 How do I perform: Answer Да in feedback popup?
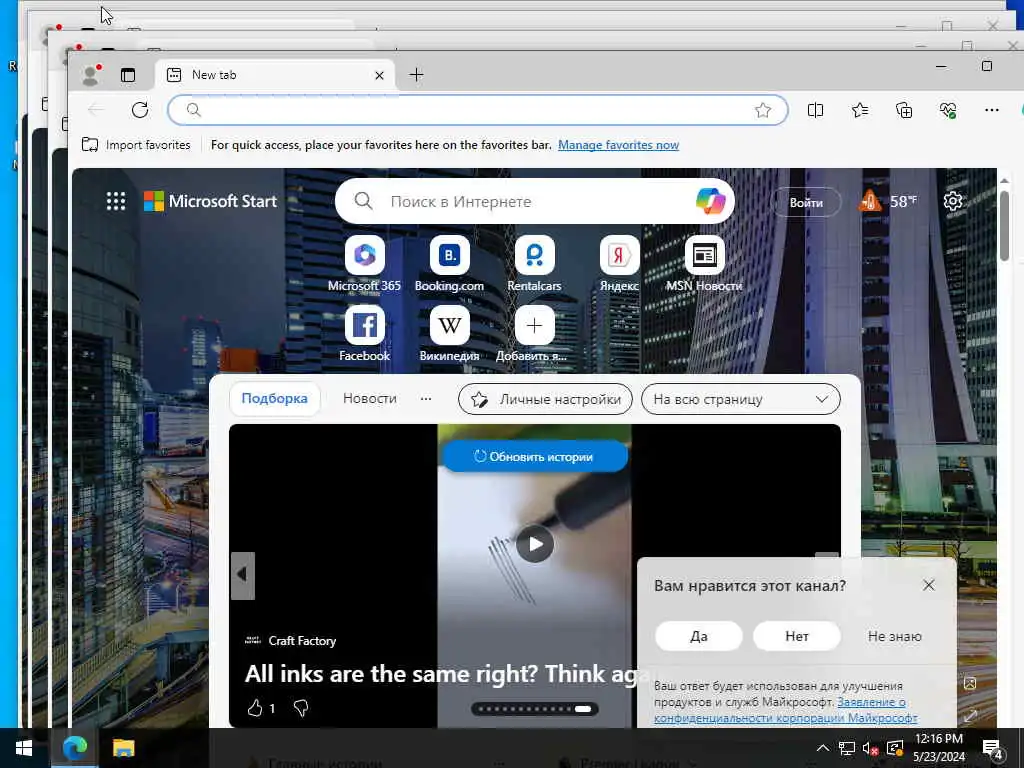pos(699,636)
